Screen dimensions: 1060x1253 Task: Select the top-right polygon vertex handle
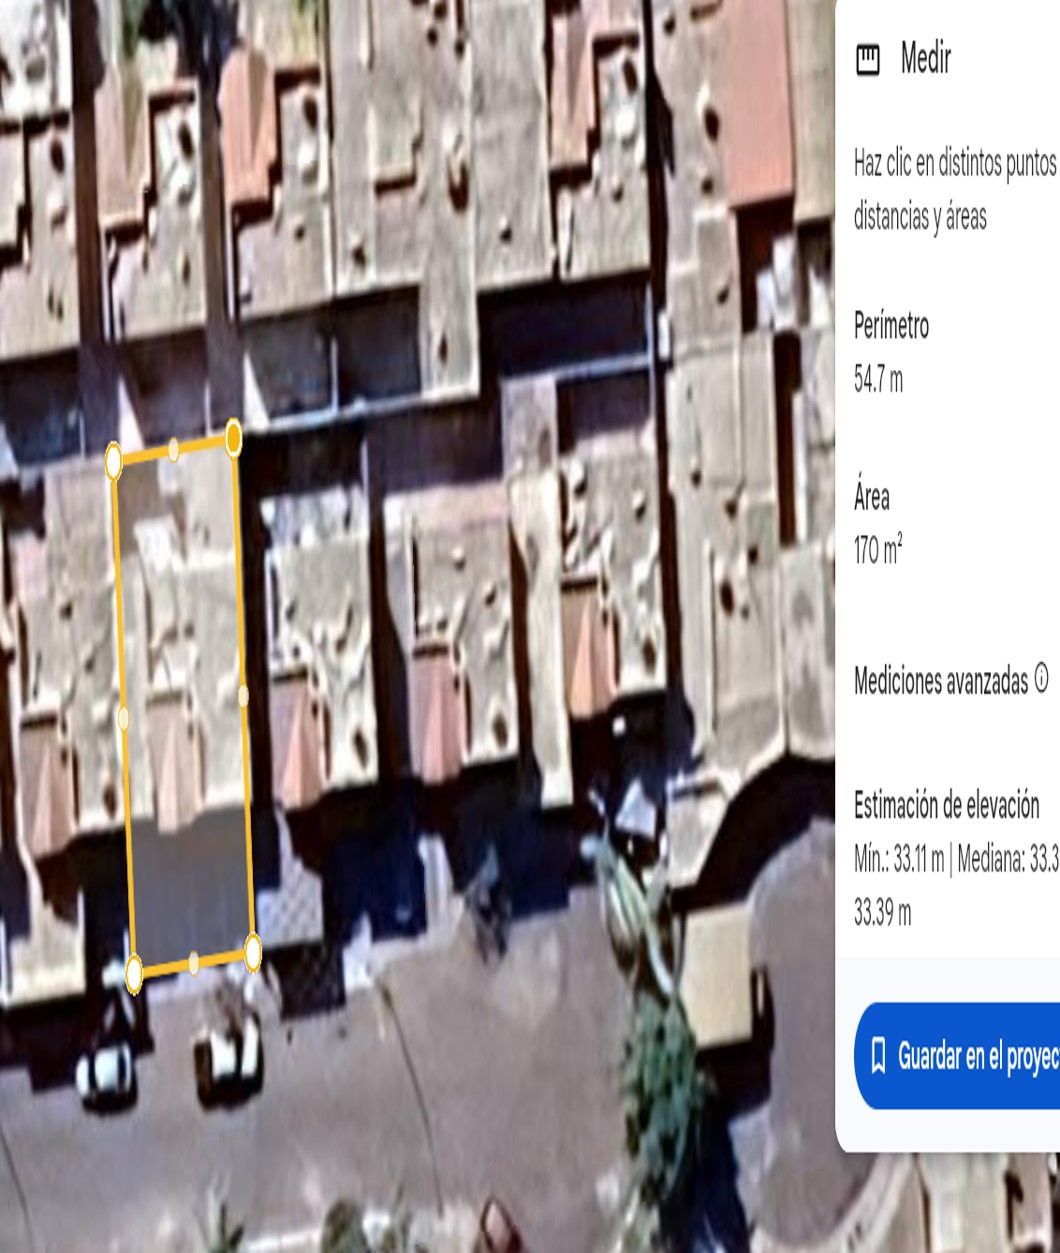tap(233, 438)
